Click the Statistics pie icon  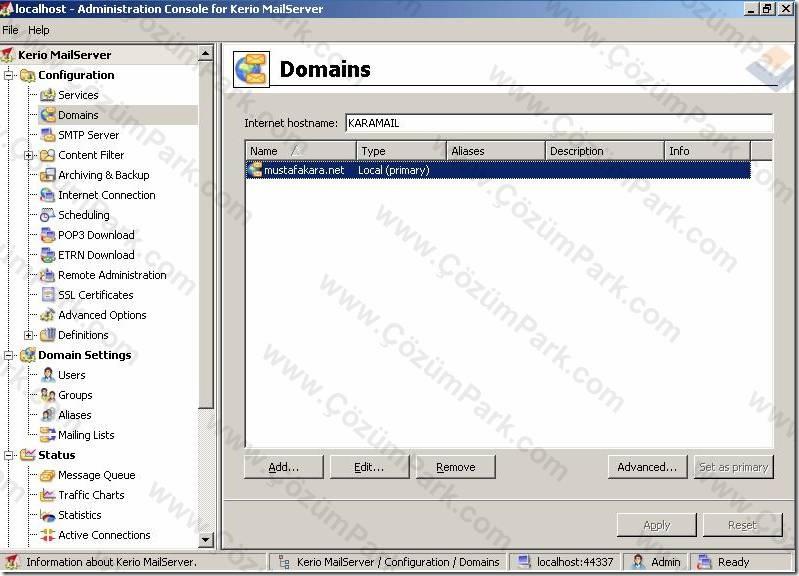47,515
